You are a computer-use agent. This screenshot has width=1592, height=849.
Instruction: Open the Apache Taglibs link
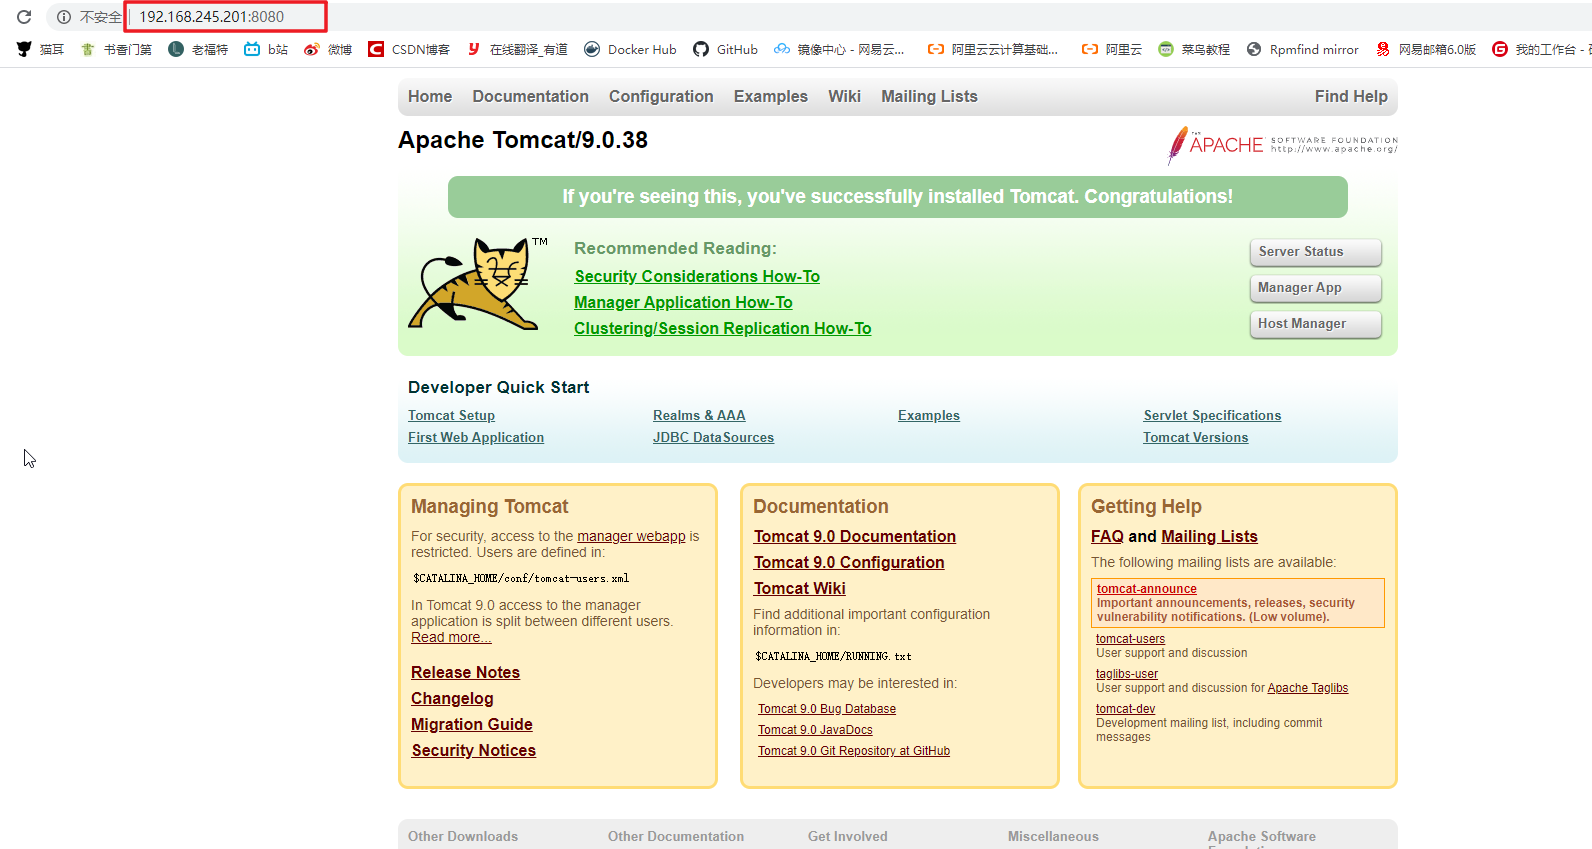pos(1308,688)
